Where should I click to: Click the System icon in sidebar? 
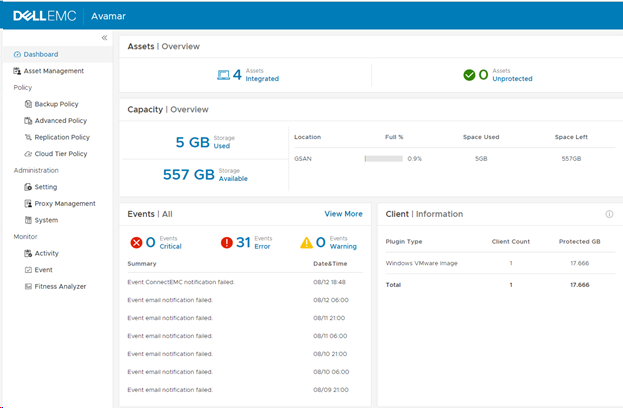click(x=27, y=220)
